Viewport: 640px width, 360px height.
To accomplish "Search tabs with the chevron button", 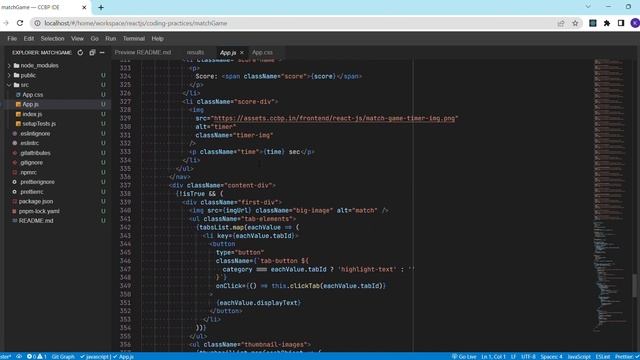I will [588, 7].
